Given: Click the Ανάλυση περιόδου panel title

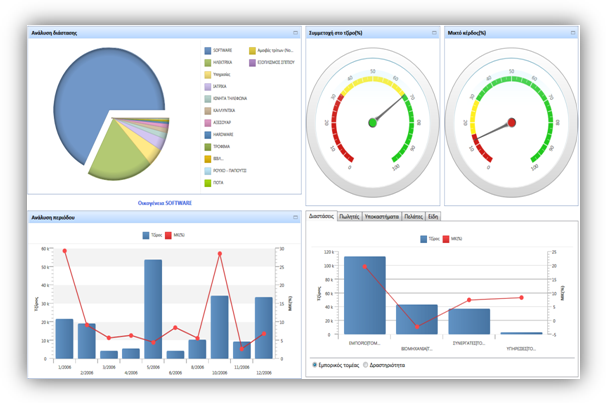Looking at the screenshot, I should (53, 218).
